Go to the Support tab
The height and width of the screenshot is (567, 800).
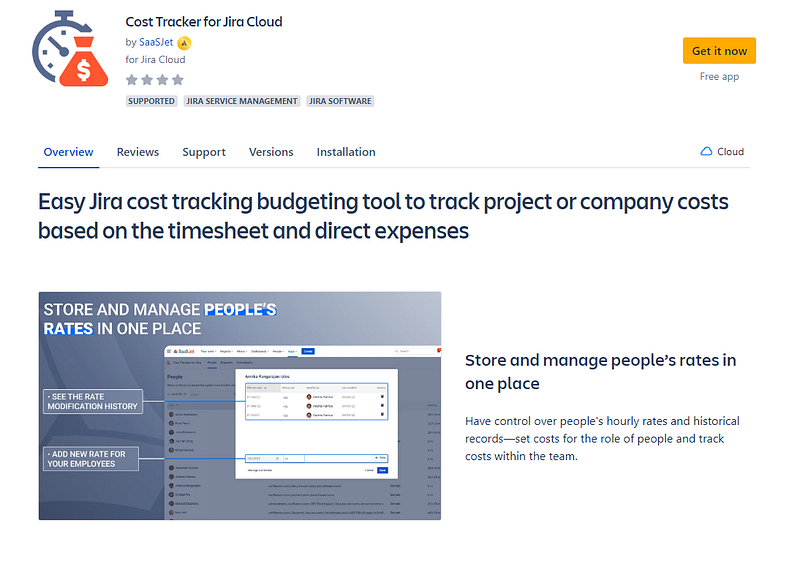(204, 152)
